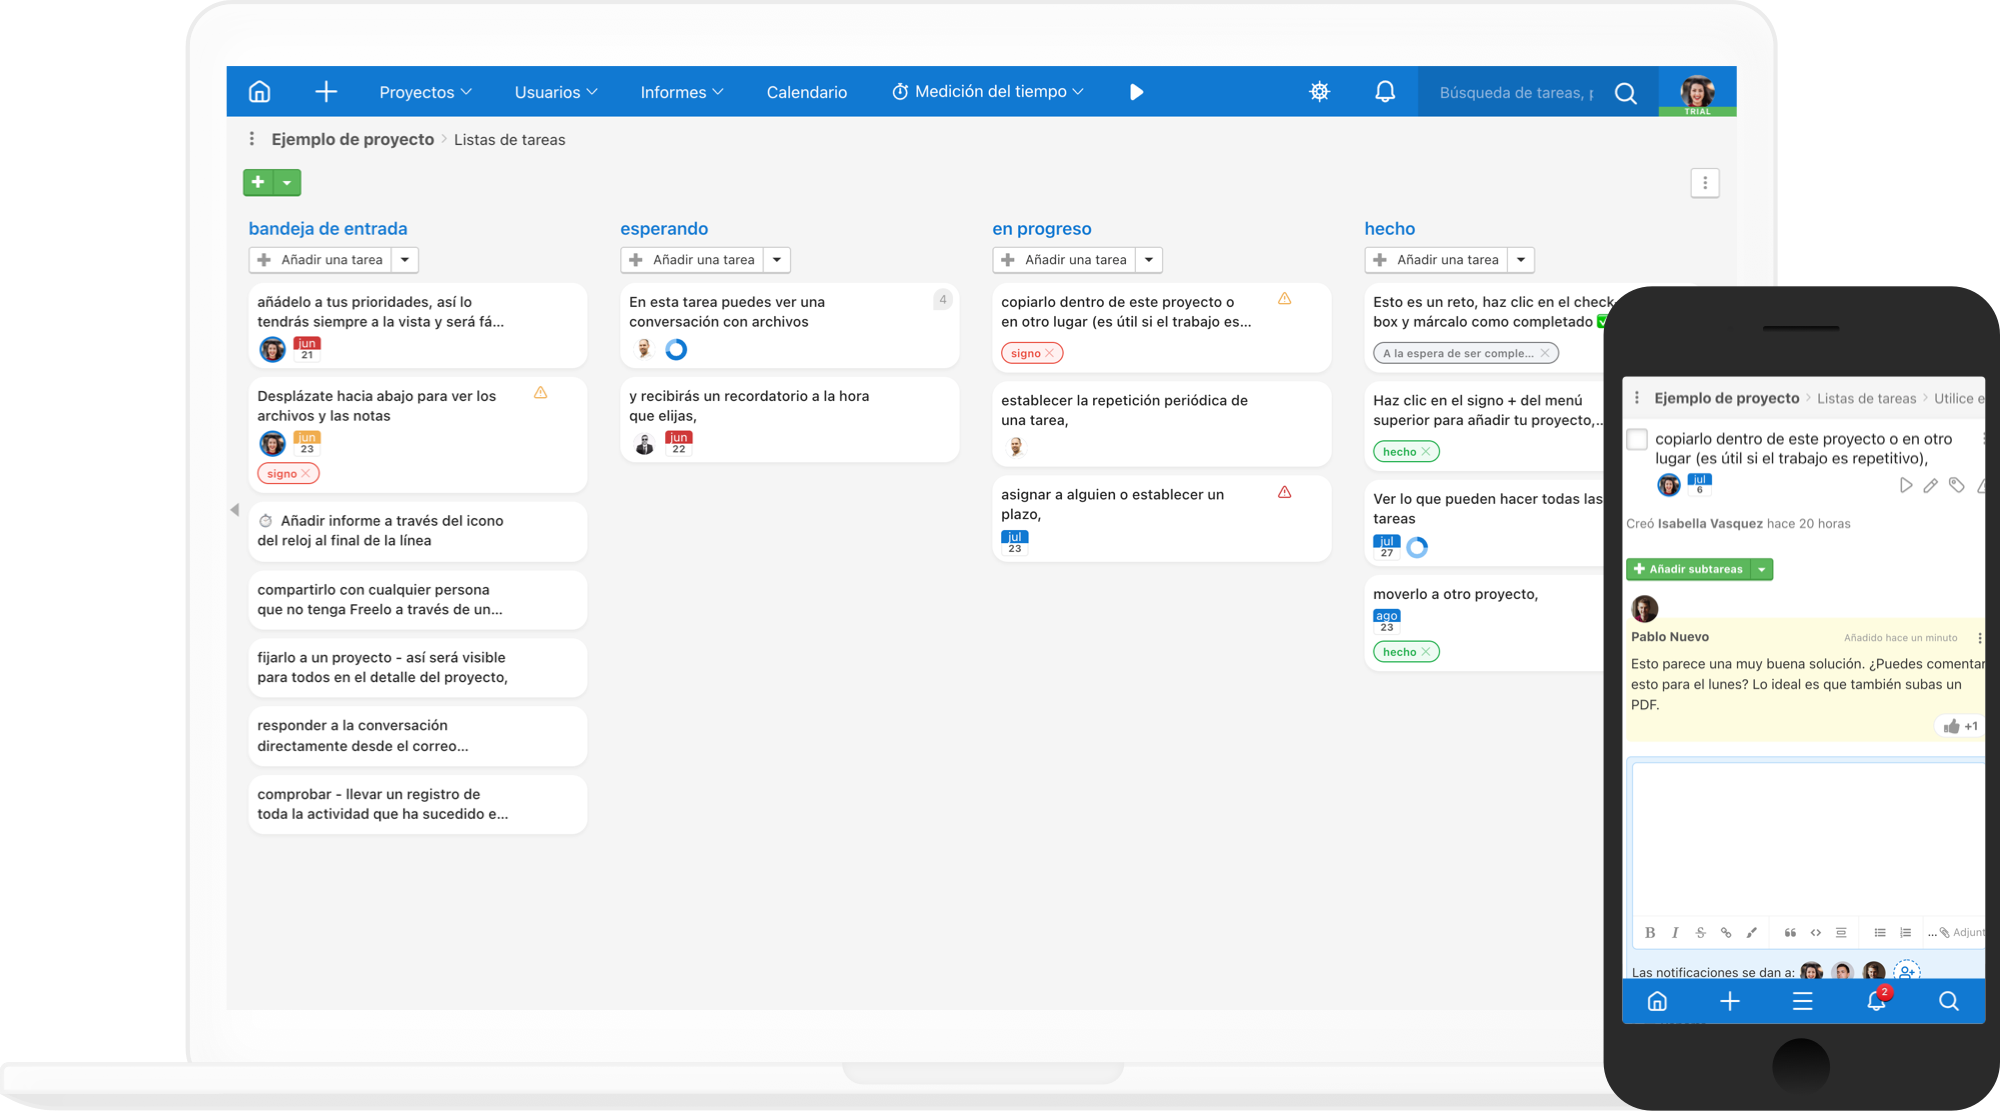Insert quote in phone comment editor
This screenshot has width=2000, height=1111.
(x=1790, y=932)
